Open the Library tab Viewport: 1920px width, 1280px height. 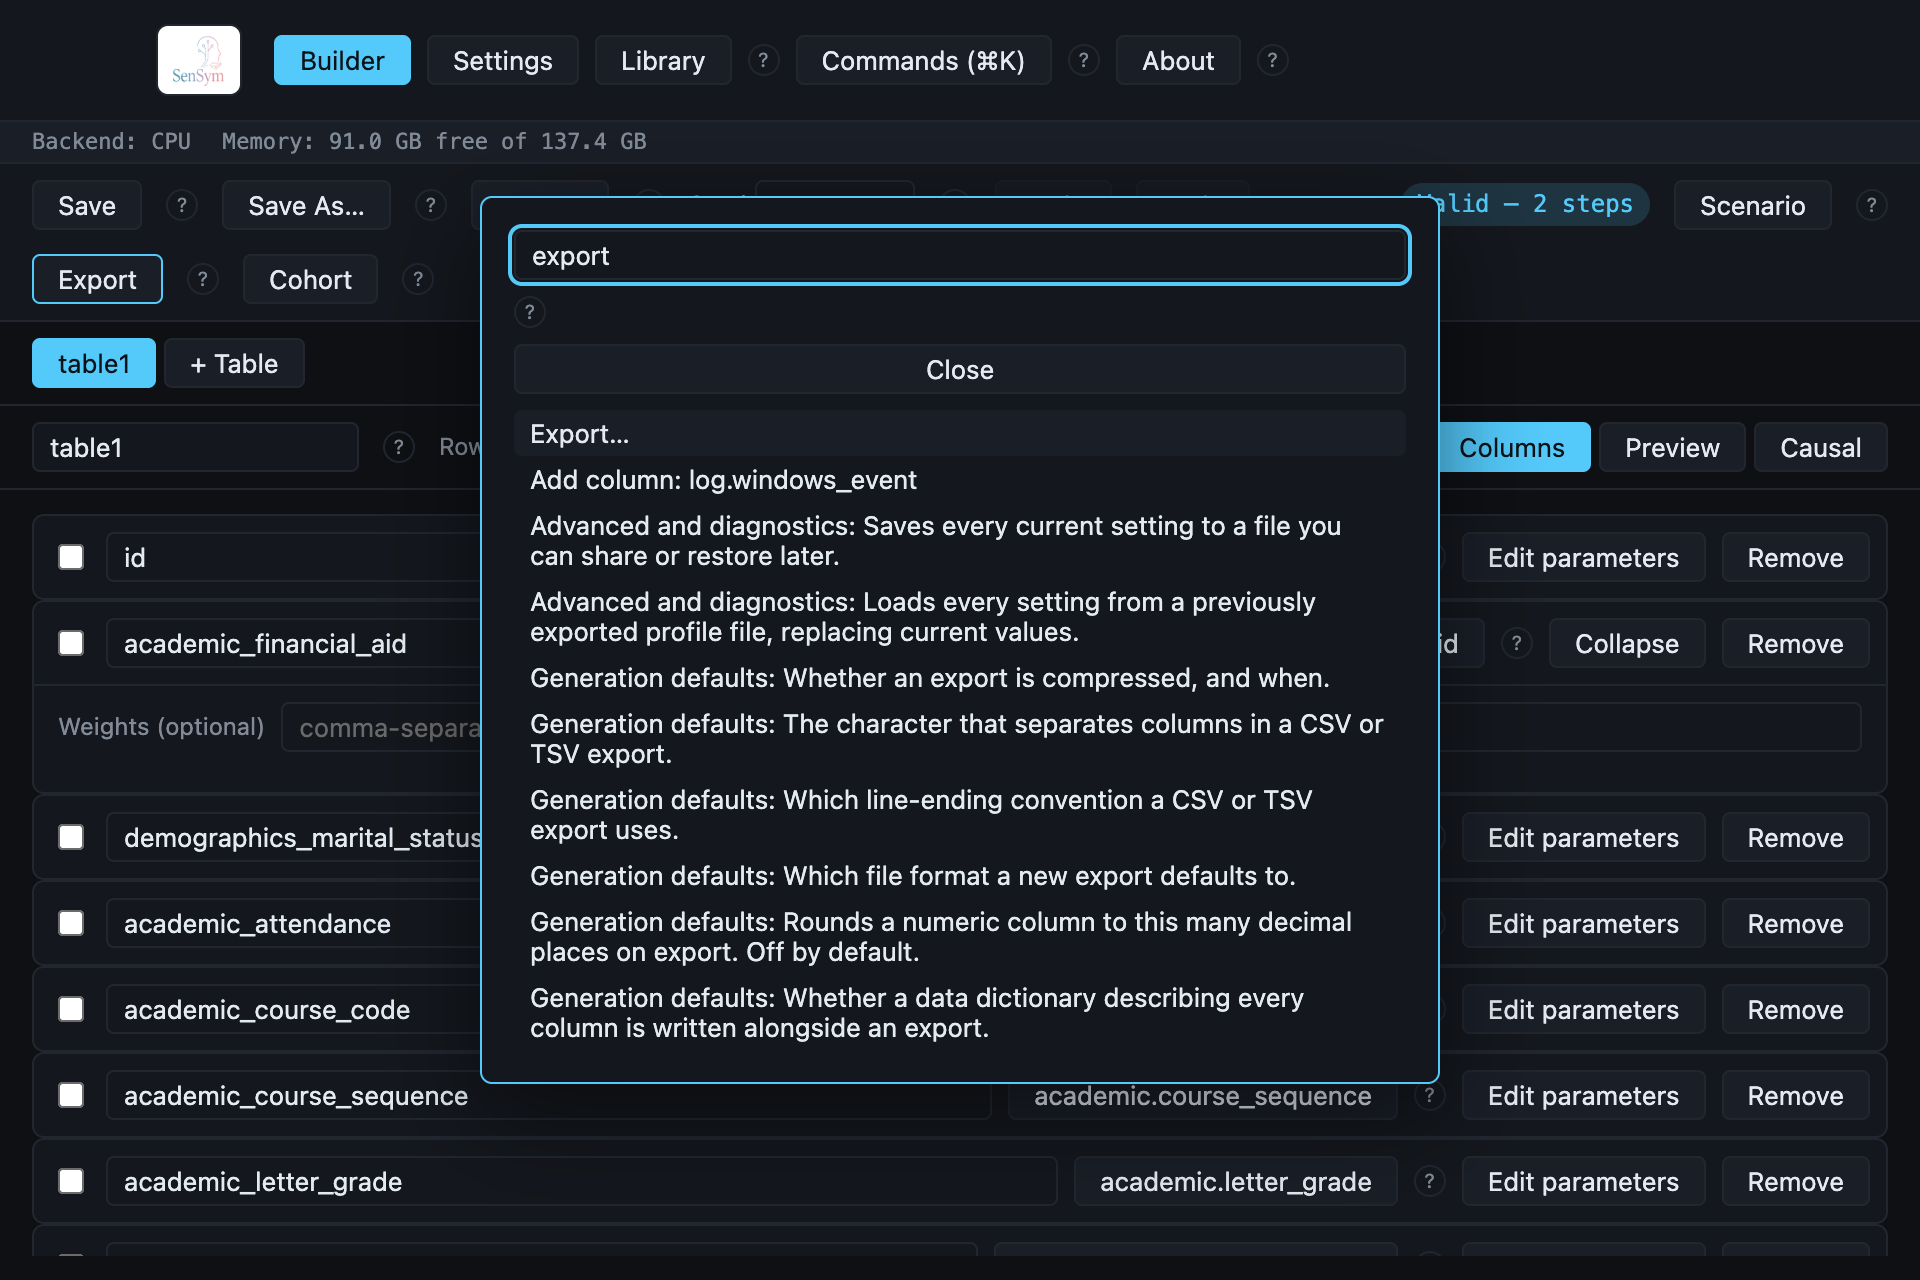coord(662,60)
